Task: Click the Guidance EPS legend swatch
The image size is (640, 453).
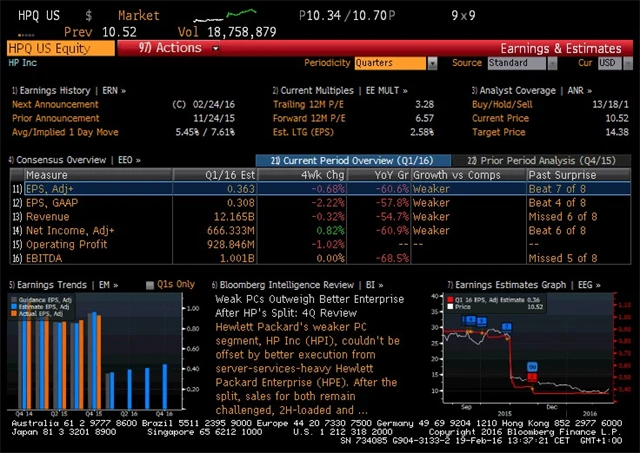Action: pos(13,301)
